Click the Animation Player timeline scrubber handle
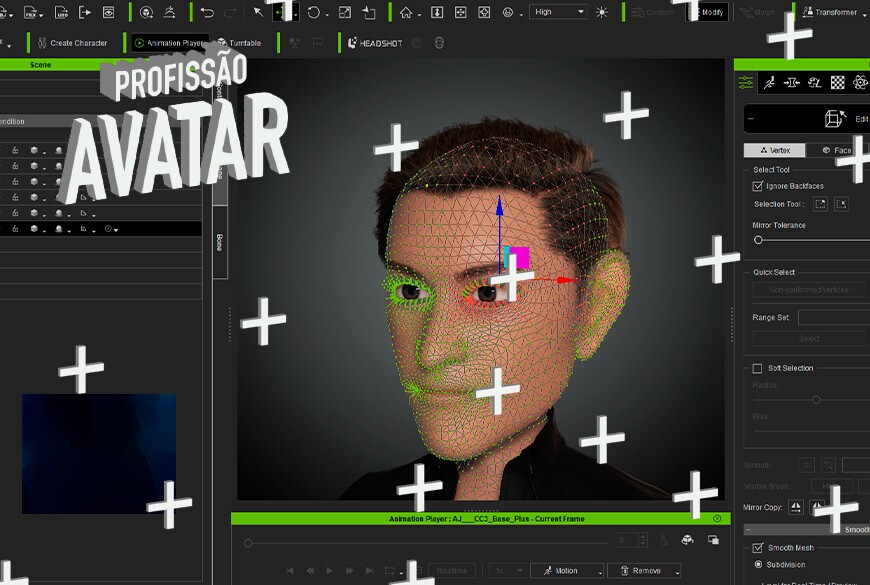Image resolution: width=870 pixels, height=585 pixels. coord(248,543)
